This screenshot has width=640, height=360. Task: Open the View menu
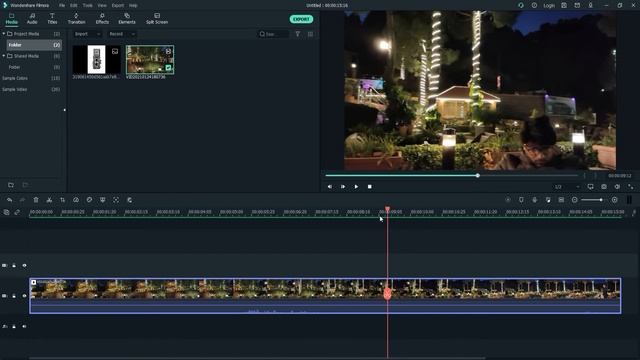[x=102, y=6]
